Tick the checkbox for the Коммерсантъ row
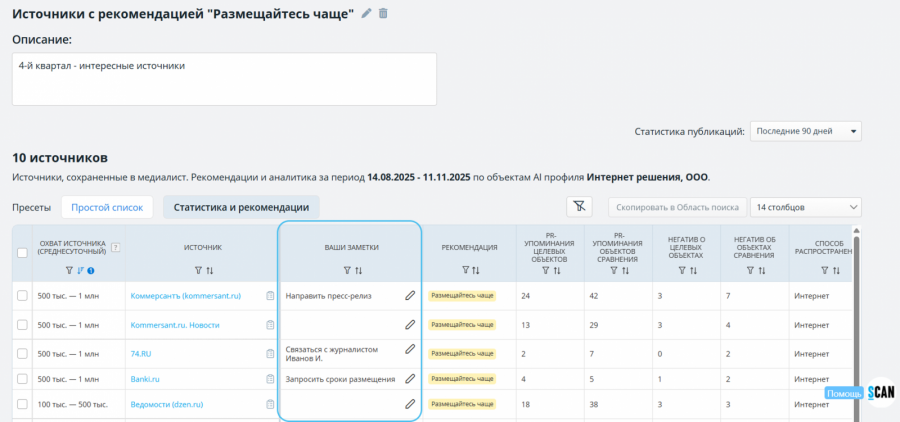Viewport: 900px width, 422px height. [23, 296]
